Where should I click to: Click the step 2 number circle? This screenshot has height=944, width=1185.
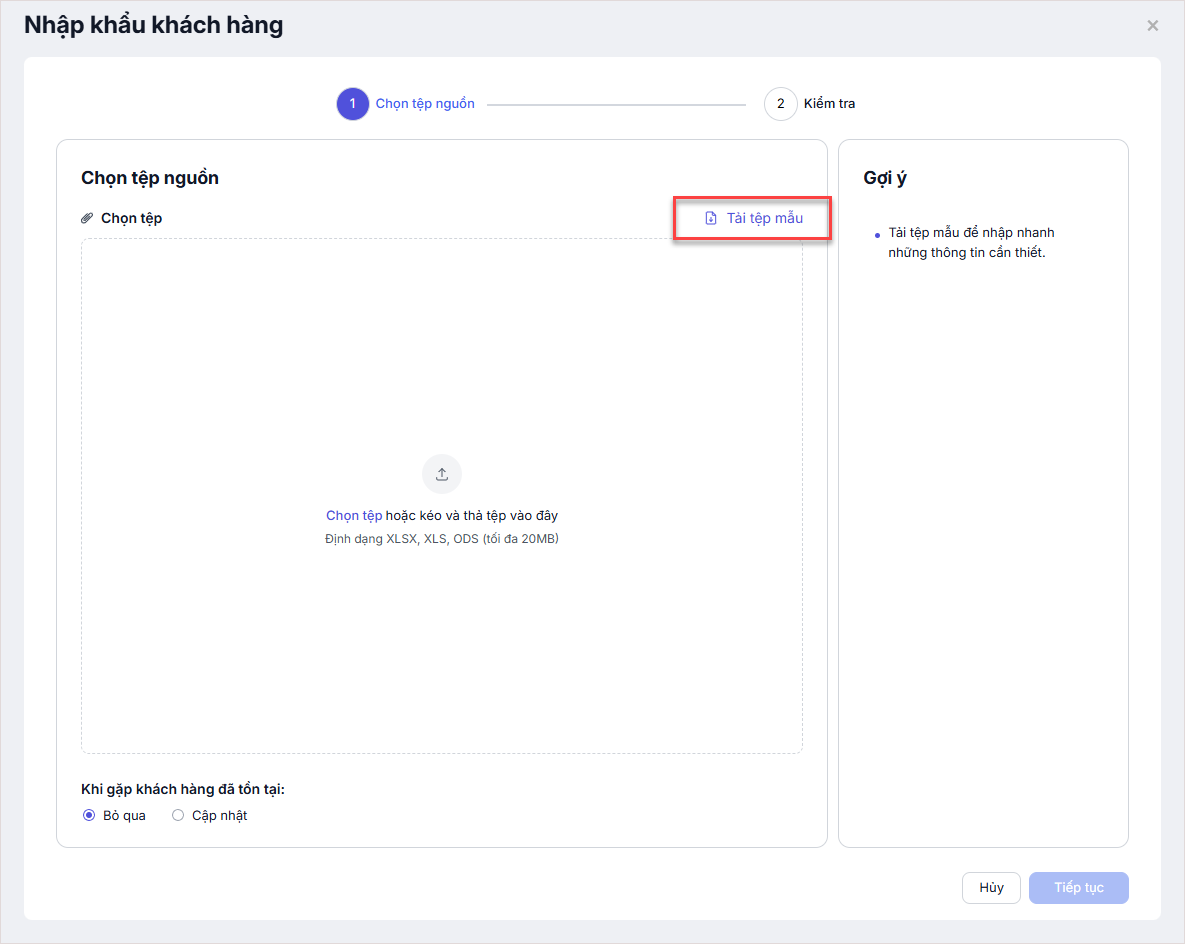click(780, 104)
